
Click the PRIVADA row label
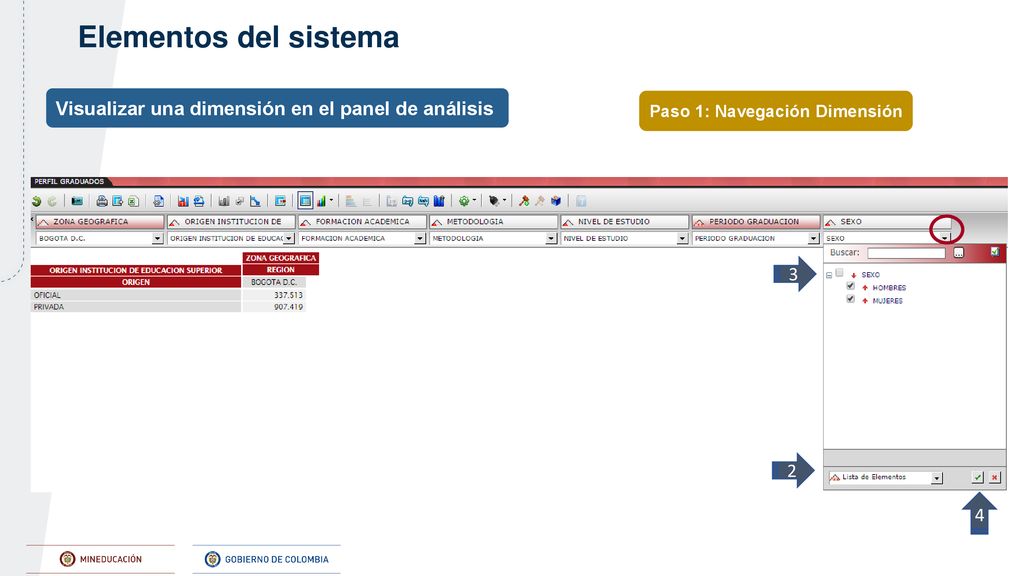click(49, 307)
